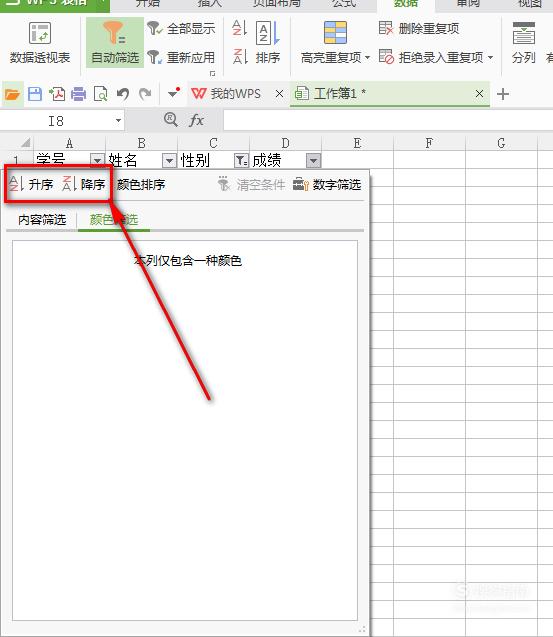The height and width of the screenshot is (637, 553).
Task: Undo the last action
Action: tap(123, 94)
